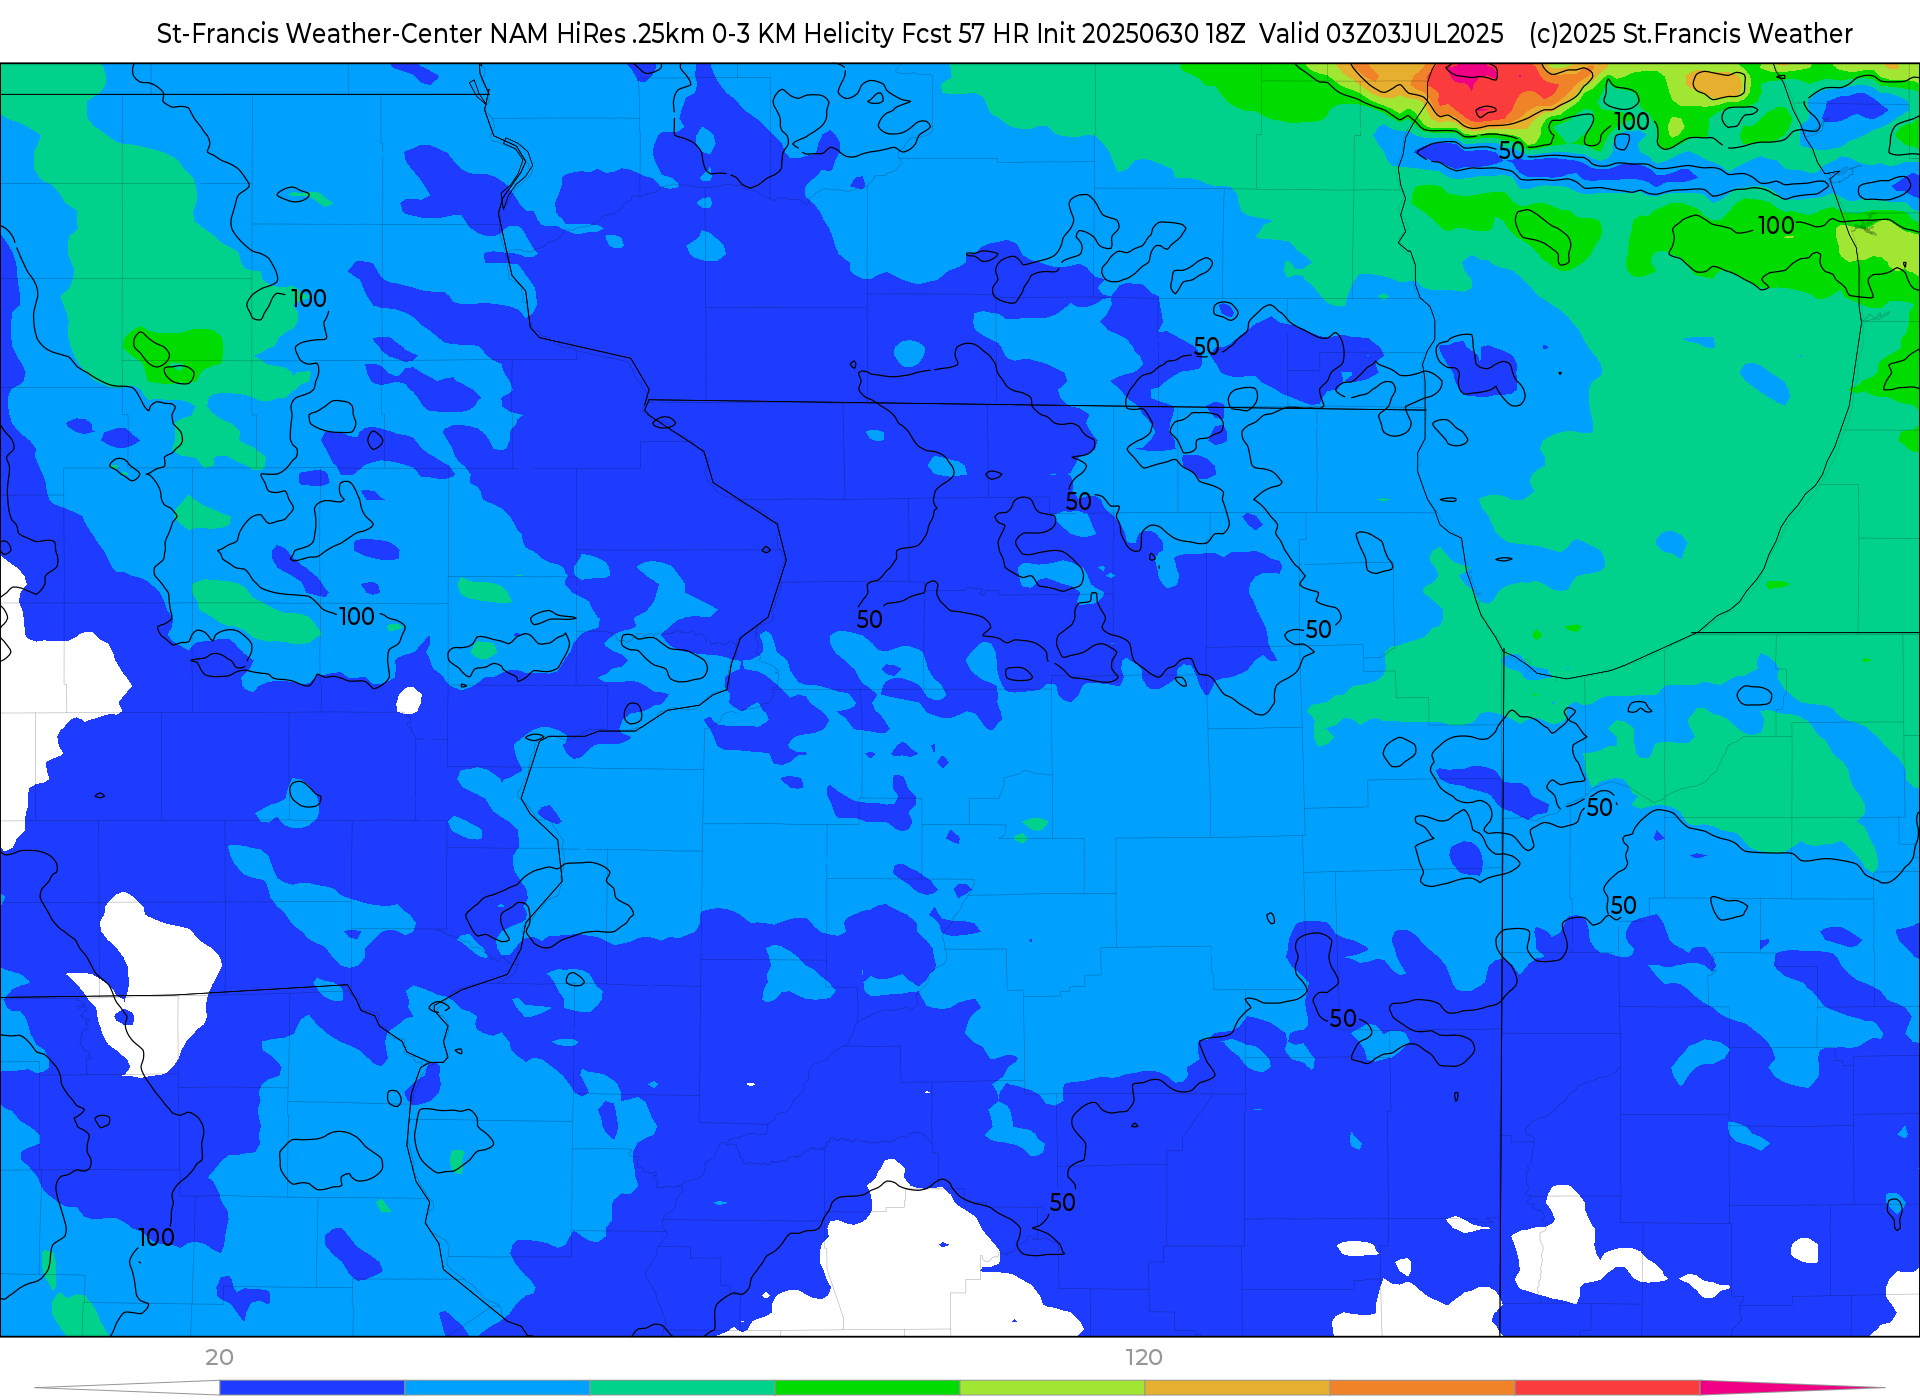The height and width of the screenshot is (1400, 1920).
Task: Click "St-Francis Weather-Center" in the title
Action: coord(320,34)
